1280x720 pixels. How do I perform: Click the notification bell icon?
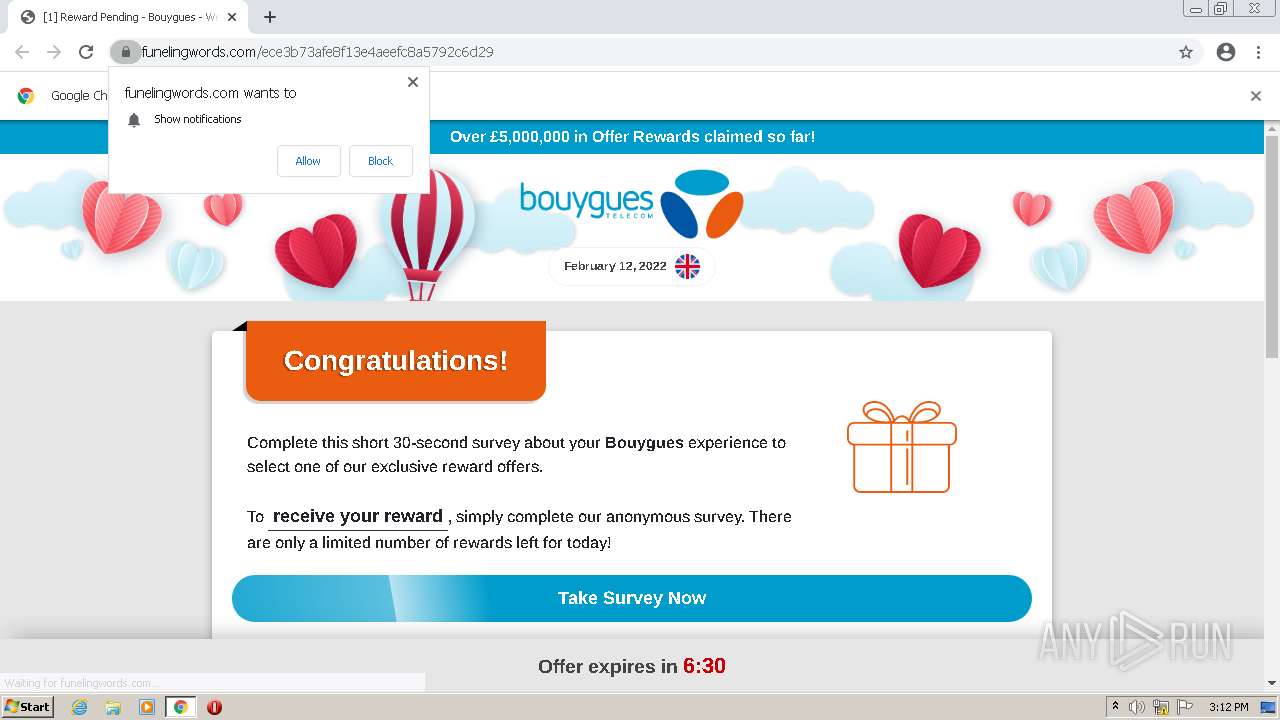point(134,120)
